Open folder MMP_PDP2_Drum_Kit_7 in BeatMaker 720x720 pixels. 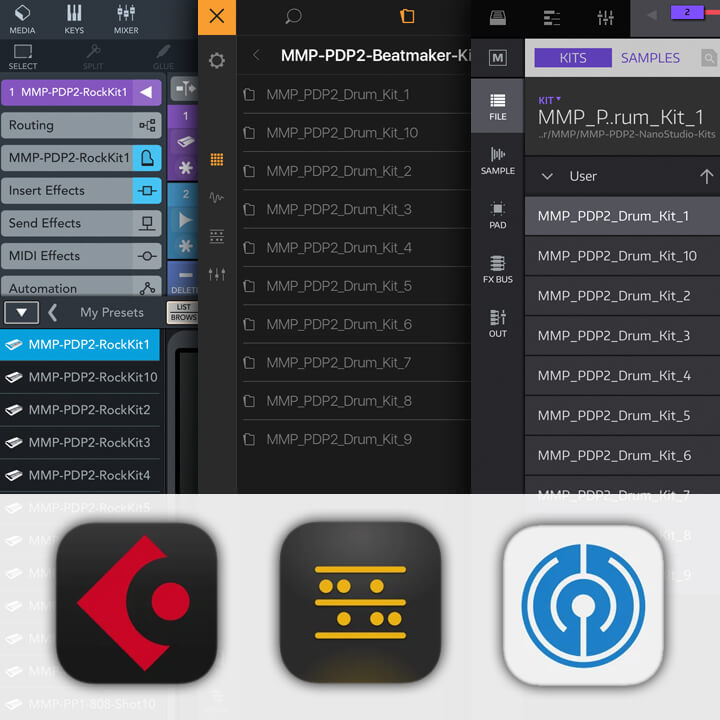tap(356, 363)
